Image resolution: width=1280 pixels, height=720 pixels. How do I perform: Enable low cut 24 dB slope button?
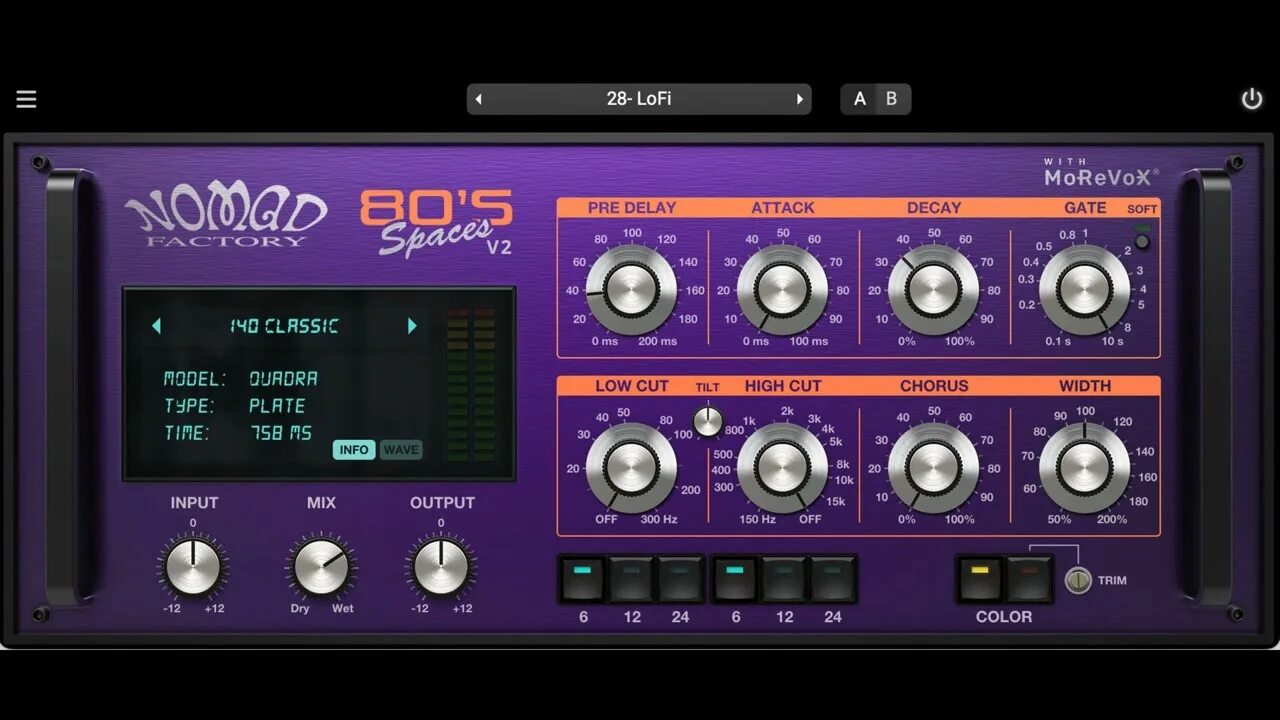click(x=680, y=579)
